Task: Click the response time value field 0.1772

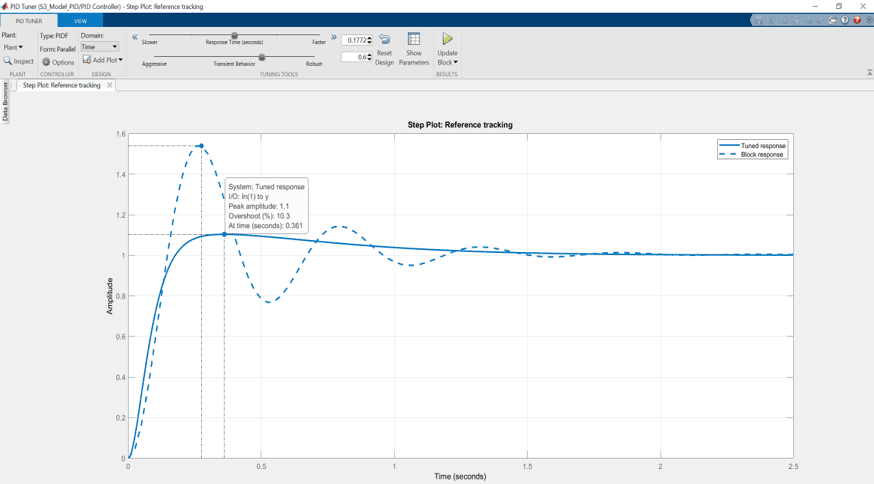Action: pos(354,41)
